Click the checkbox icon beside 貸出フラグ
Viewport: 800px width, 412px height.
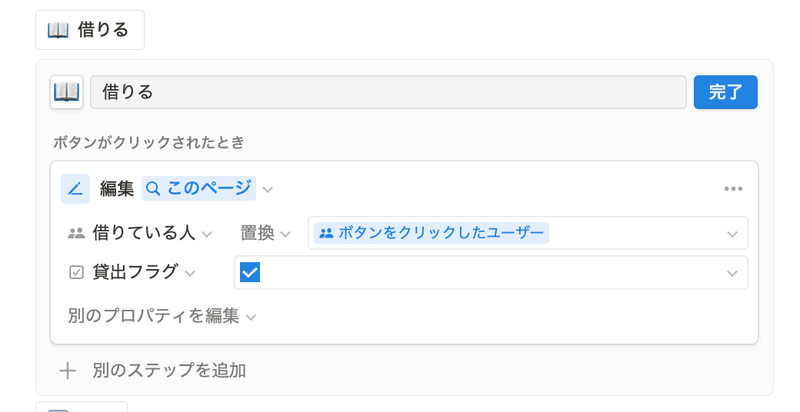[x=76, y=272]
